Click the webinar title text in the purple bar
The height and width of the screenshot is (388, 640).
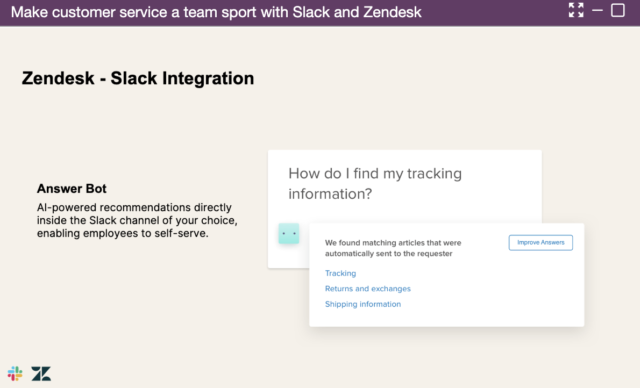tap(216, 12)
